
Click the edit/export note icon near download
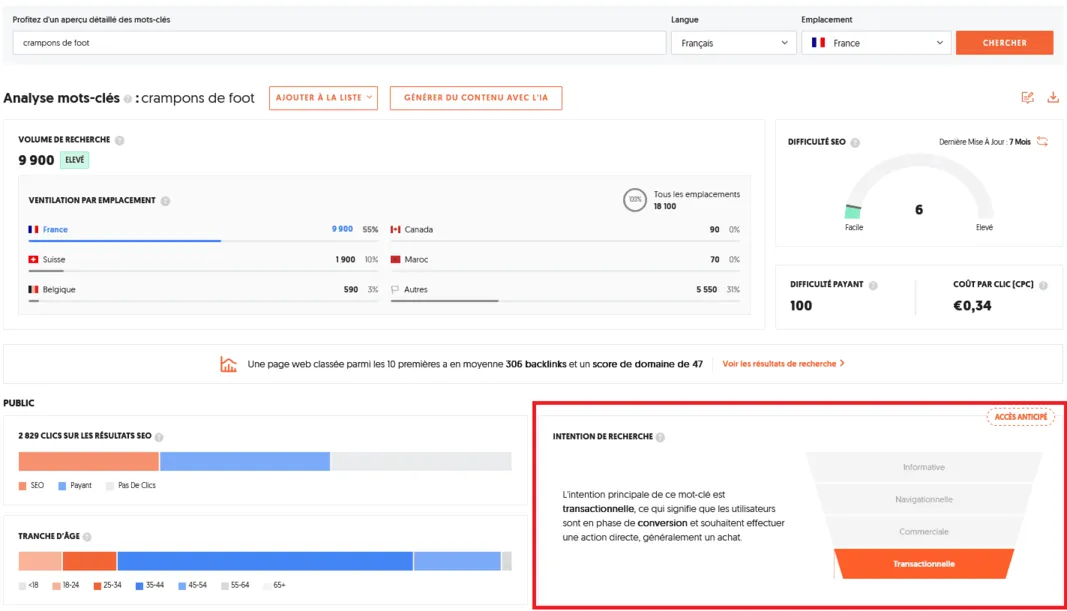tap(1028, 98)
